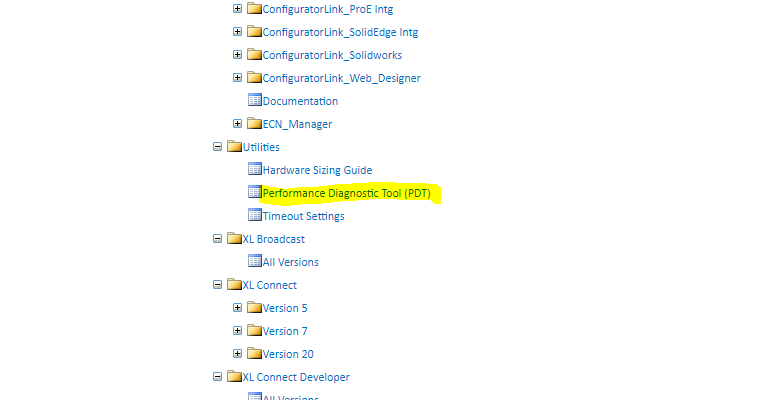779x400 pixels.
Task: Click the Timeout Settings list icon
Action: click(x=255, y=215)
